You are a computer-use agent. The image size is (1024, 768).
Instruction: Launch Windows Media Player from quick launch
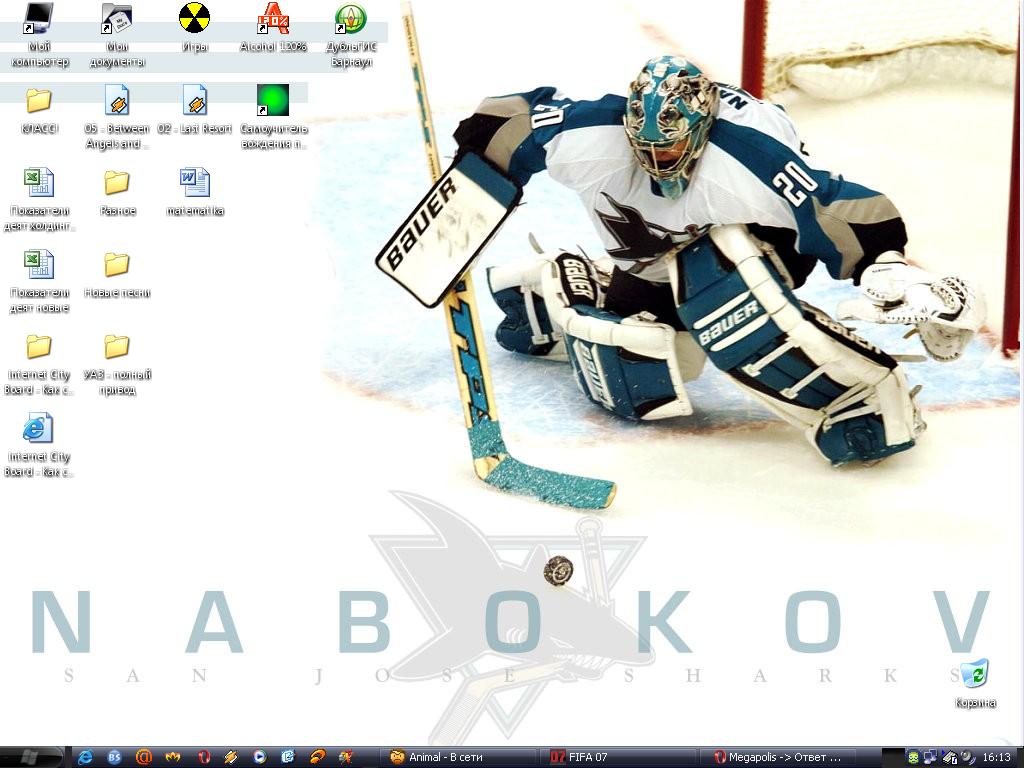pos(260,758)
